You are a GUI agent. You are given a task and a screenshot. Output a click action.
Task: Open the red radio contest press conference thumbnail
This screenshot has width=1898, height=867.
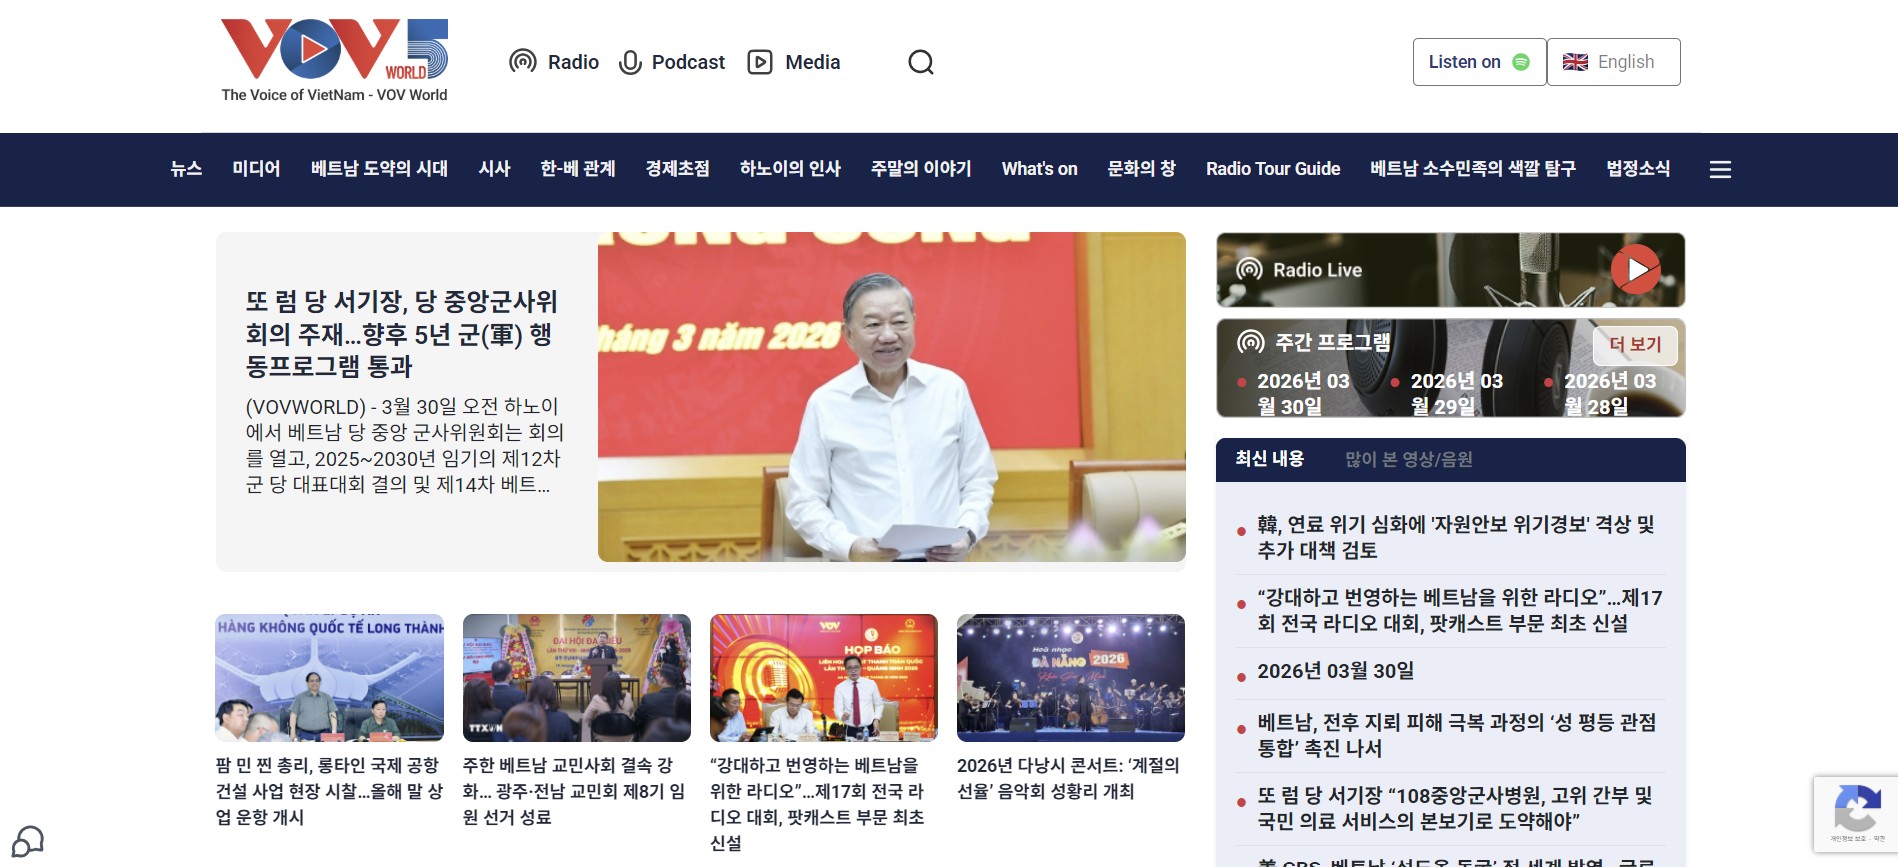pyautogui.click(x=824, y=678)
